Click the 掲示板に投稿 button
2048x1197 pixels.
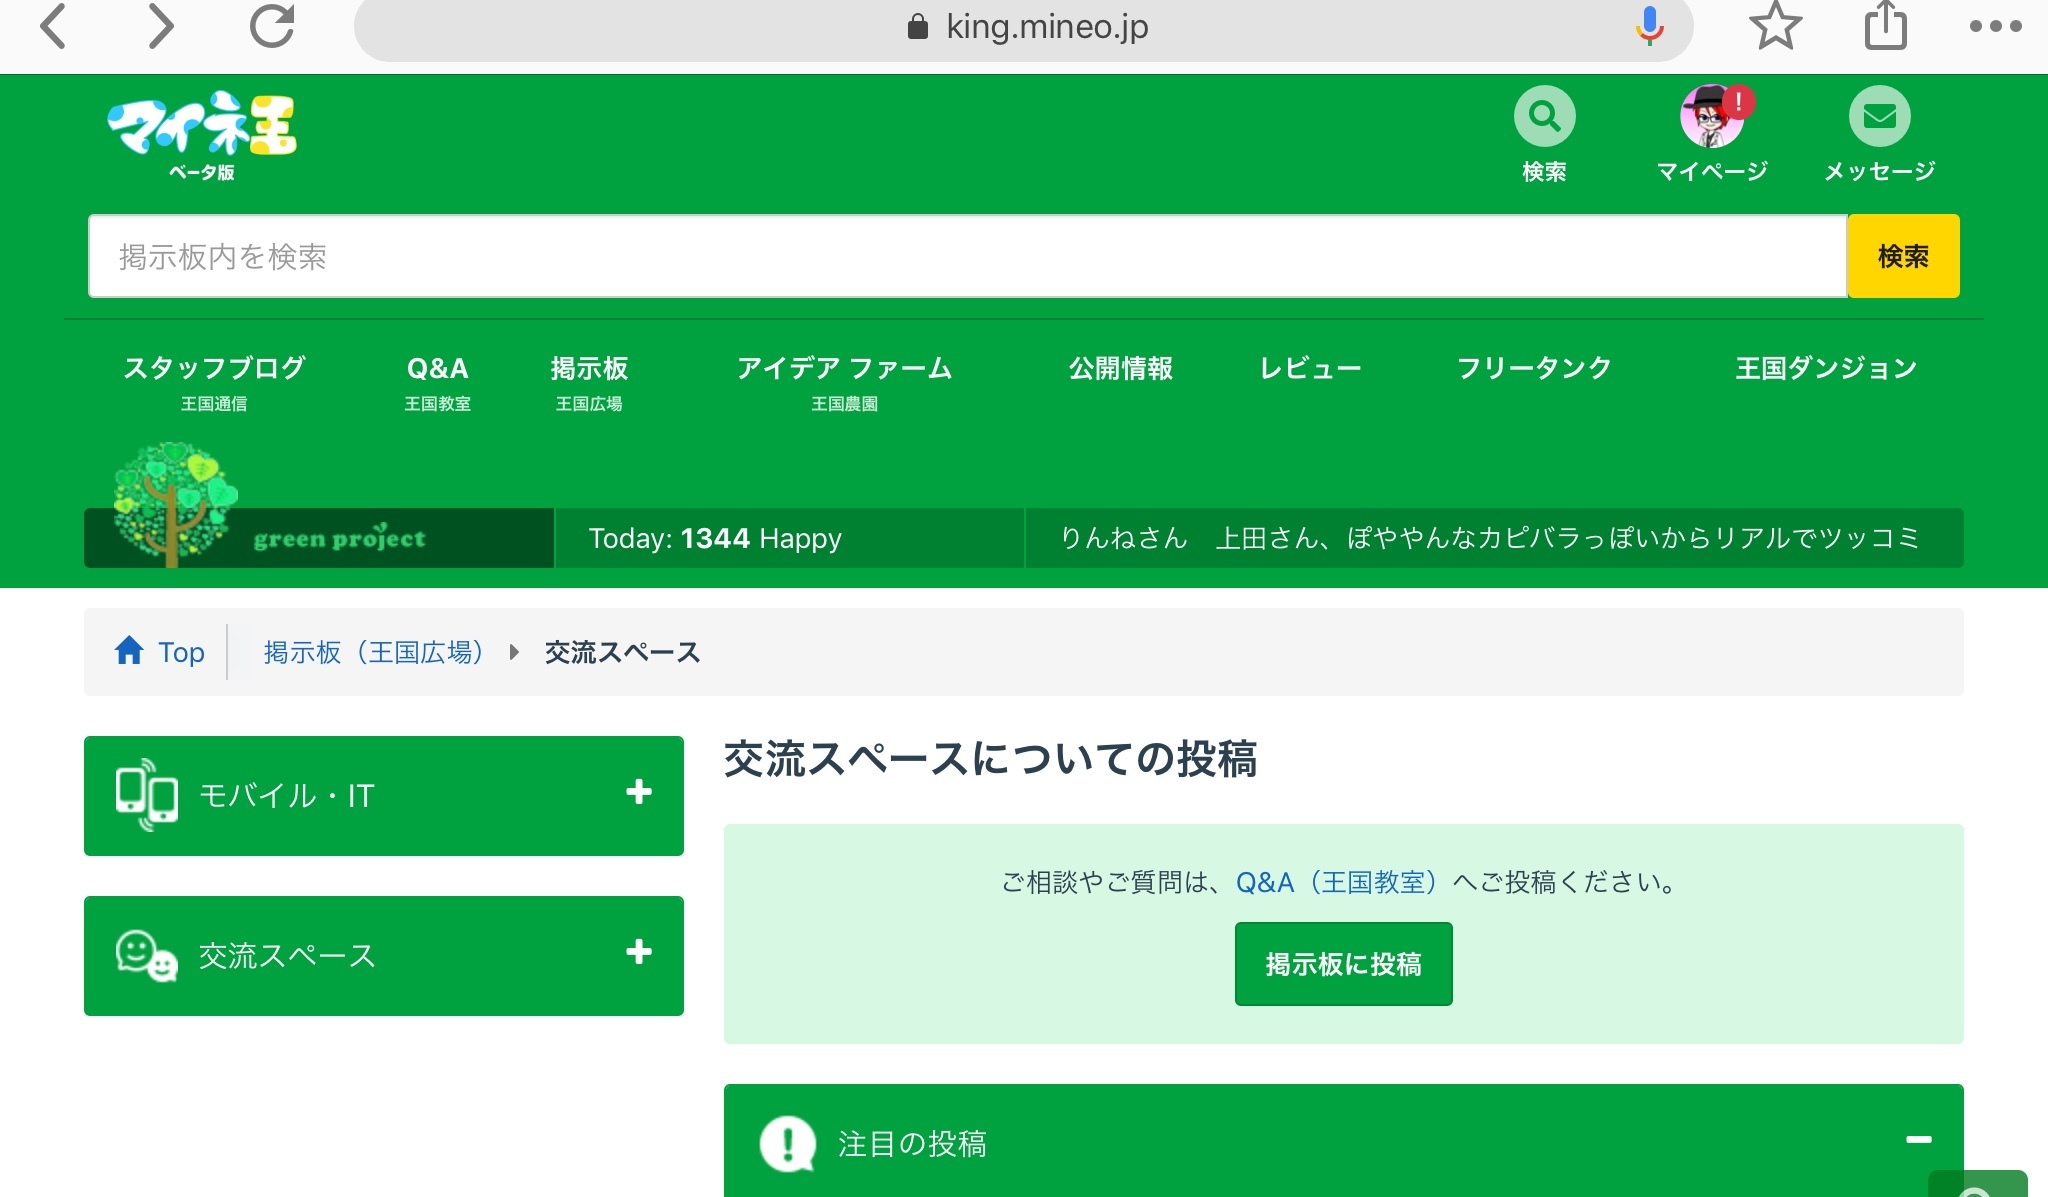[x=1343, y=964]
